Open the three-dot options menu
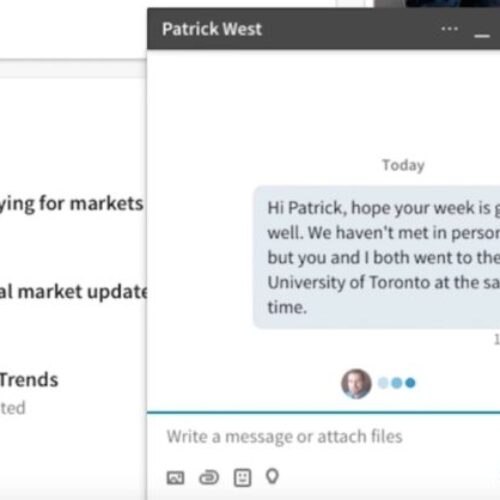500x500 pixels. pos(449,29)
